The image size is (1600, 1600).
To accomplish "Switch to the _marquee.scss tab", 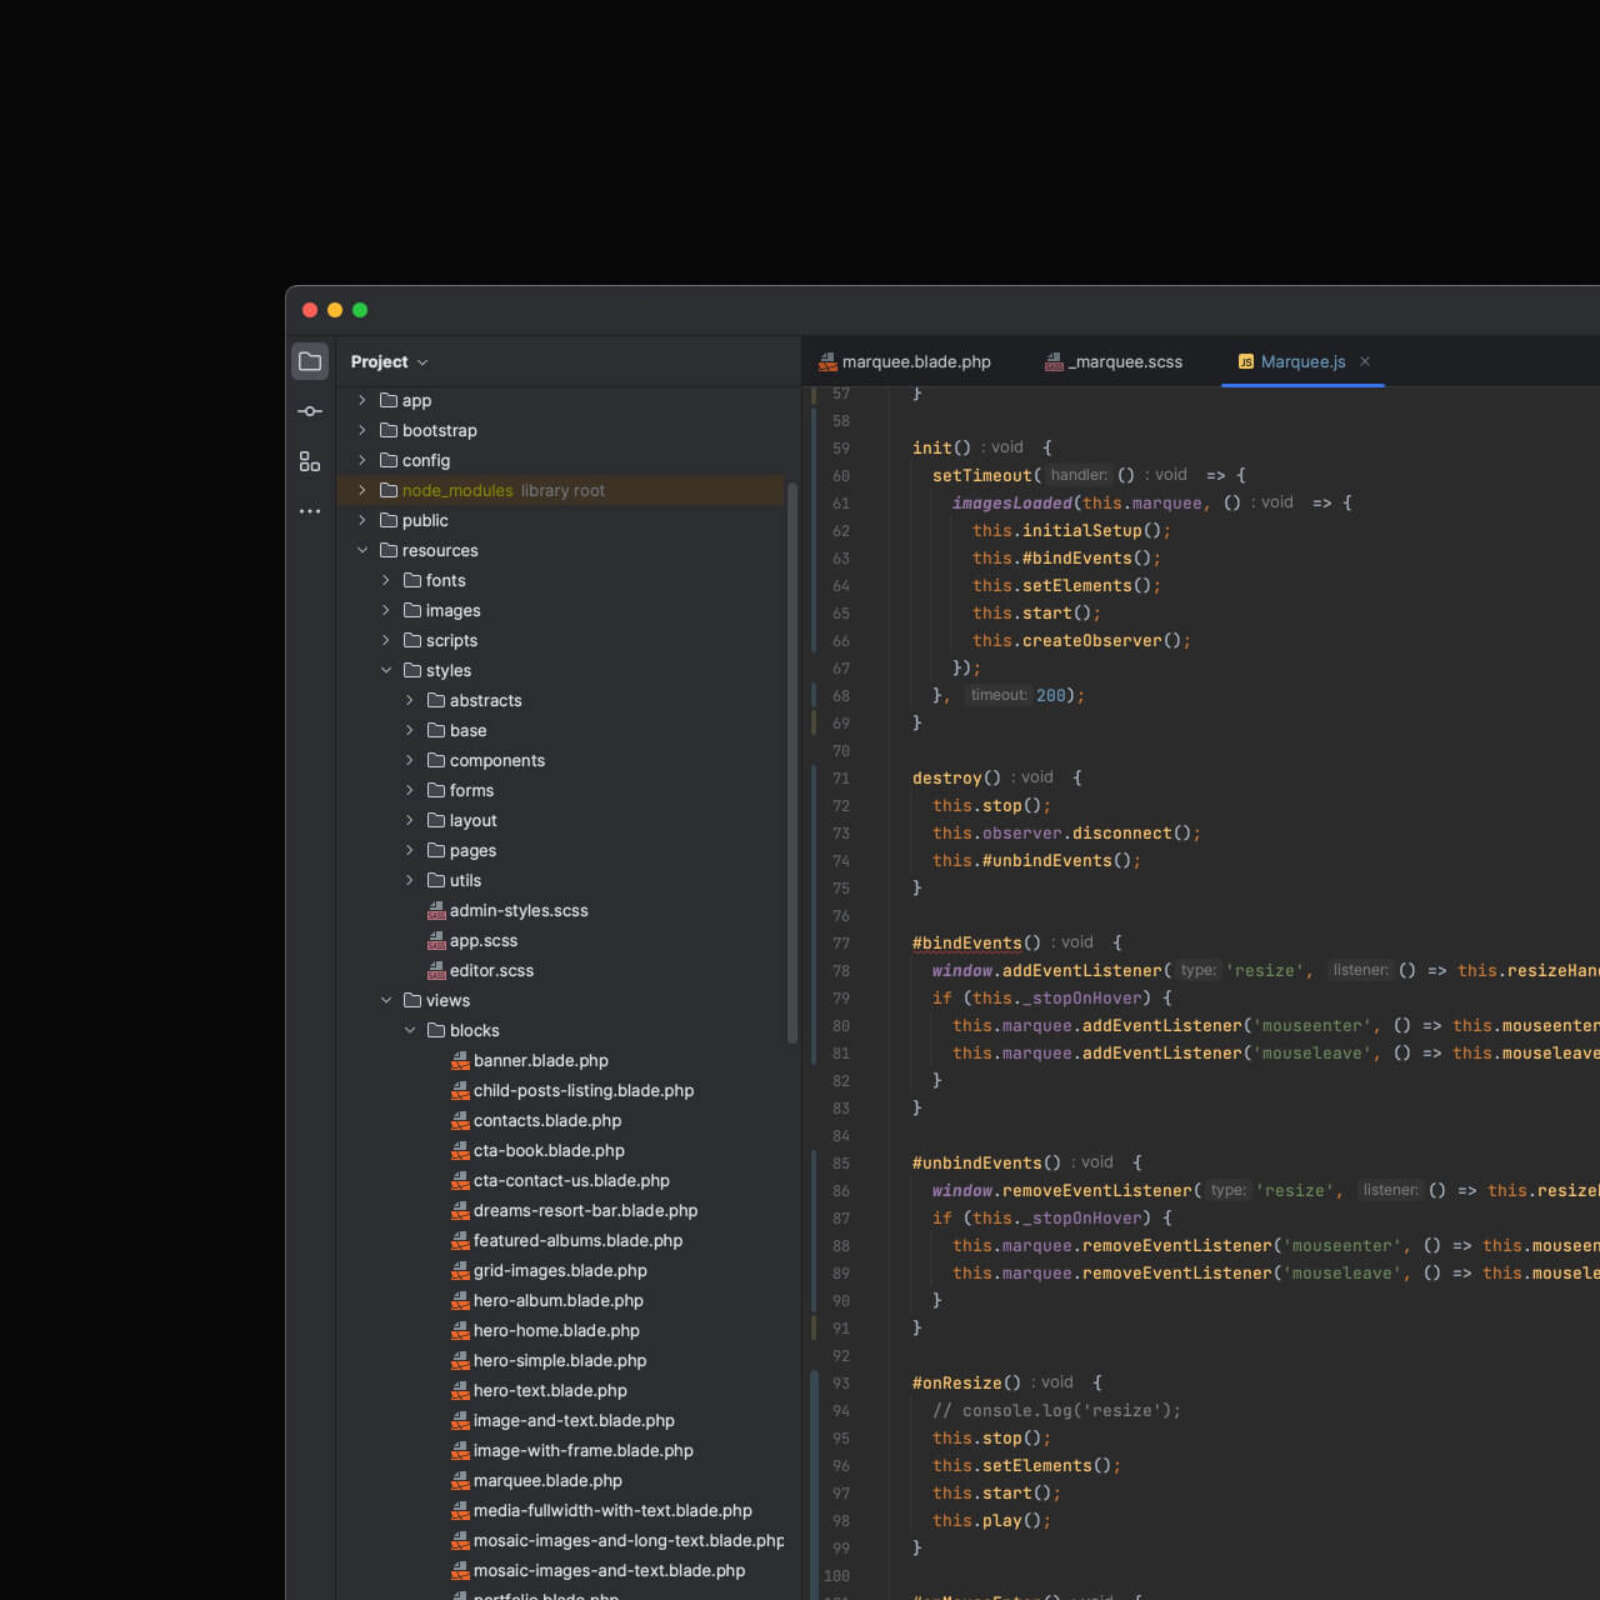I will coord(1124,362).
